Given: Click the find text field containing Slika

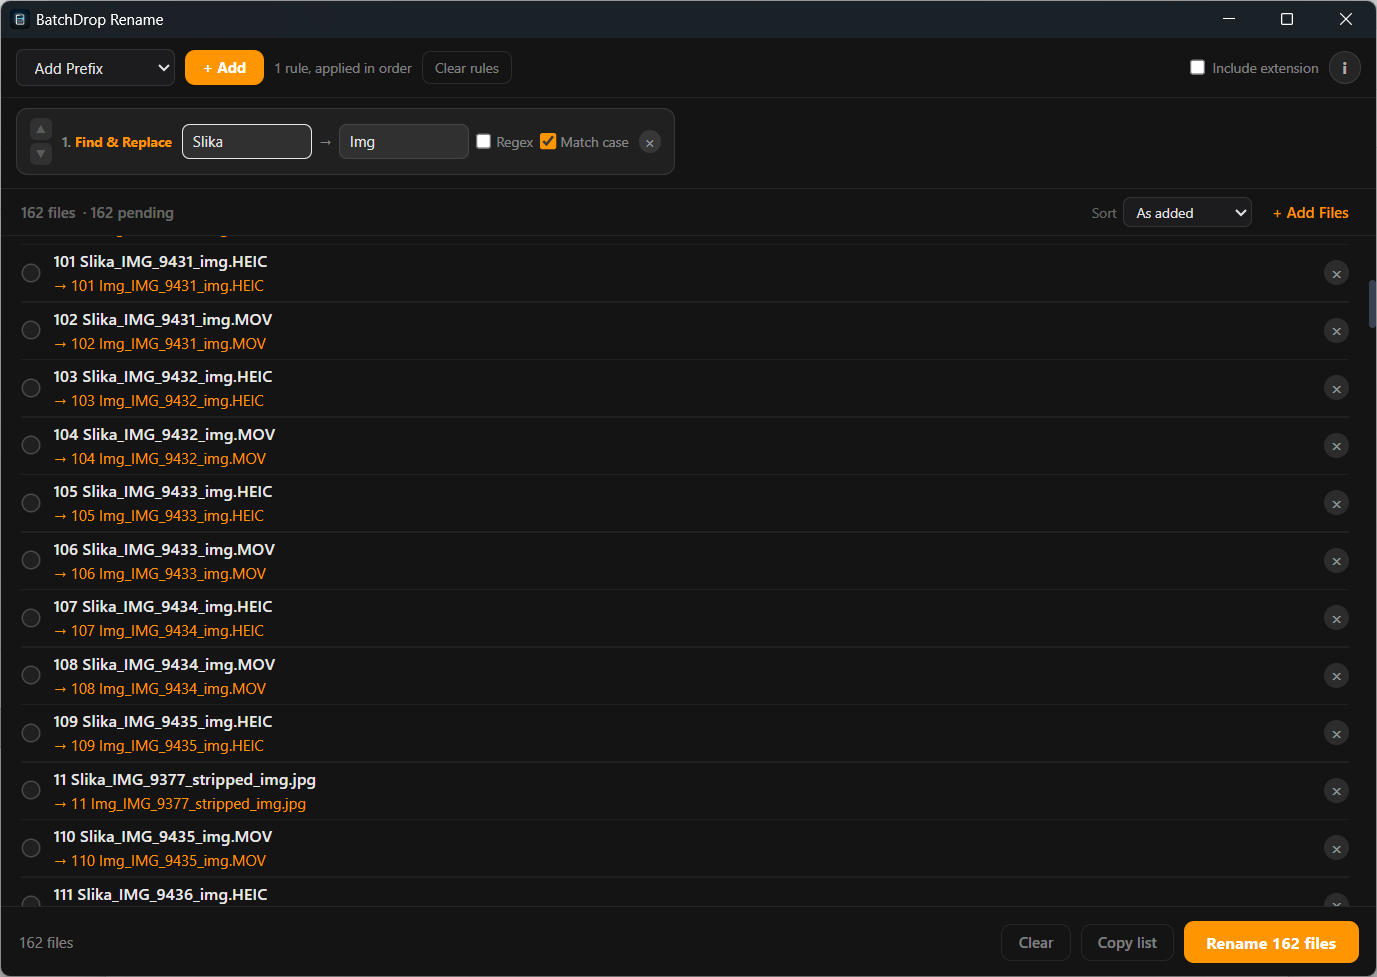Looking at the screenshot, I should (247, 142).
